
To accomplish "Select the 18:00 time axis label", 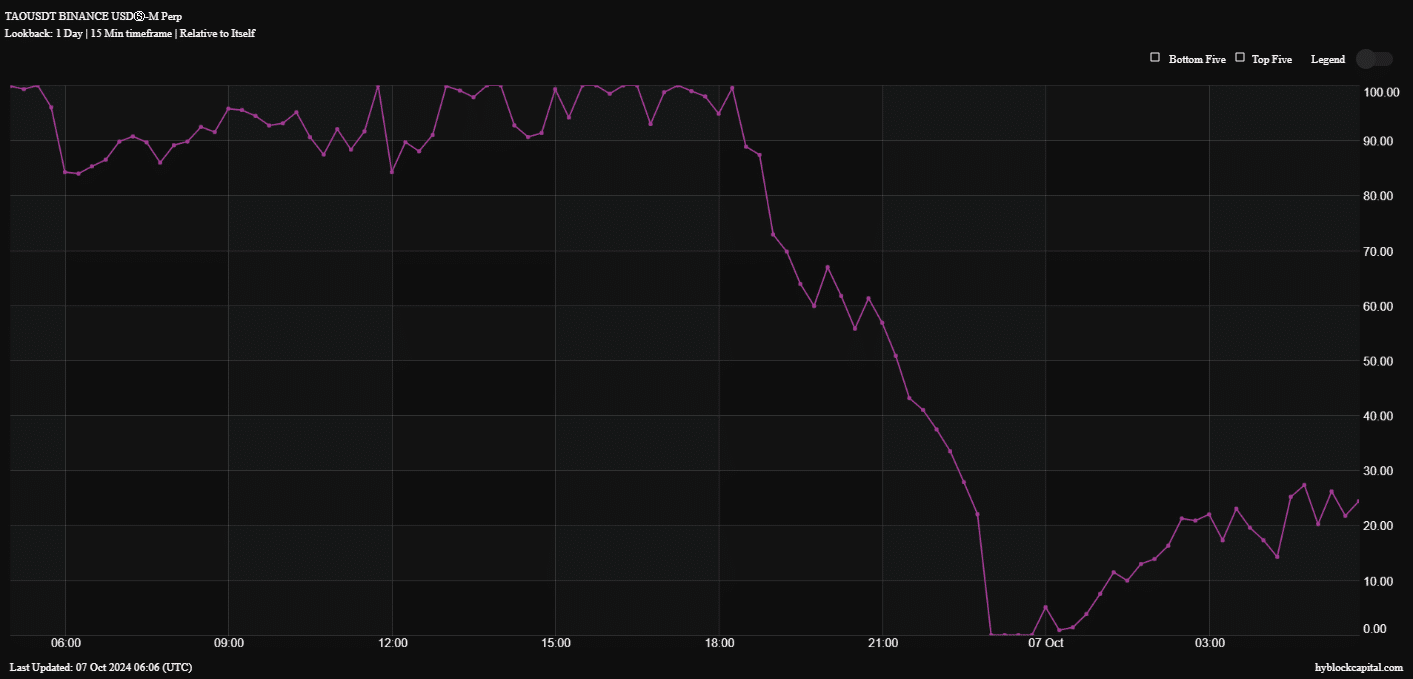I will 719,643.
